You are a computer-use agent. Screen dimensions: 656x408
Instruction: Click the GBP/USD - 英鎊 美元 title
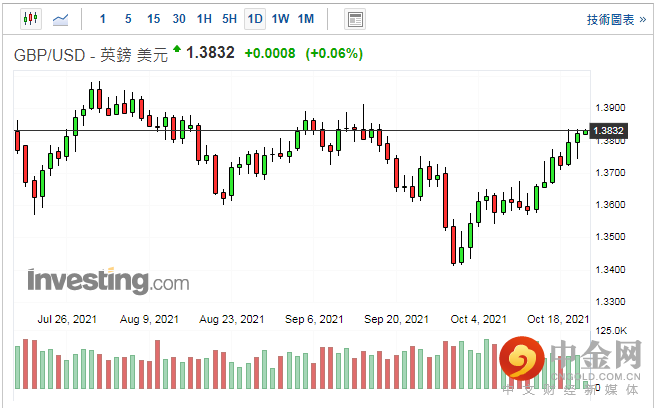(x=91, y=55)
